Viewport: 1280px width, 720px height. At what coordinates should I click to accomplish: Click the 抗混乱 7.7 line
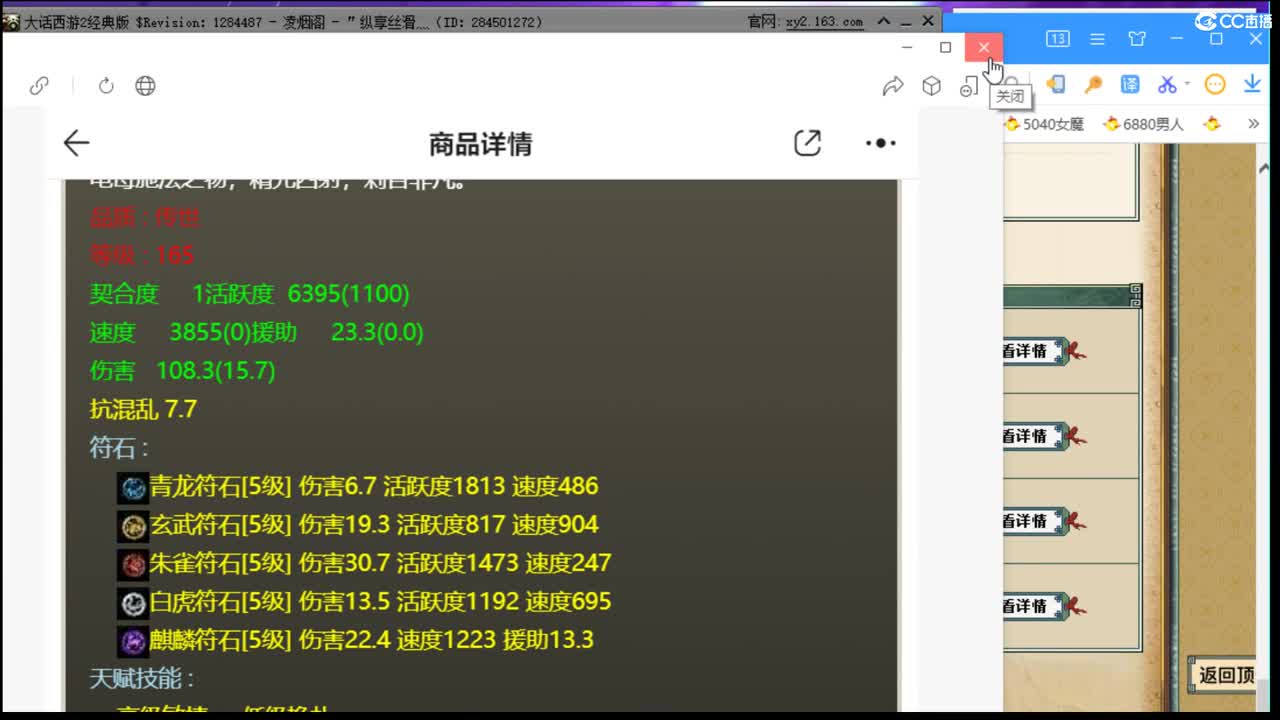point(143,409)
